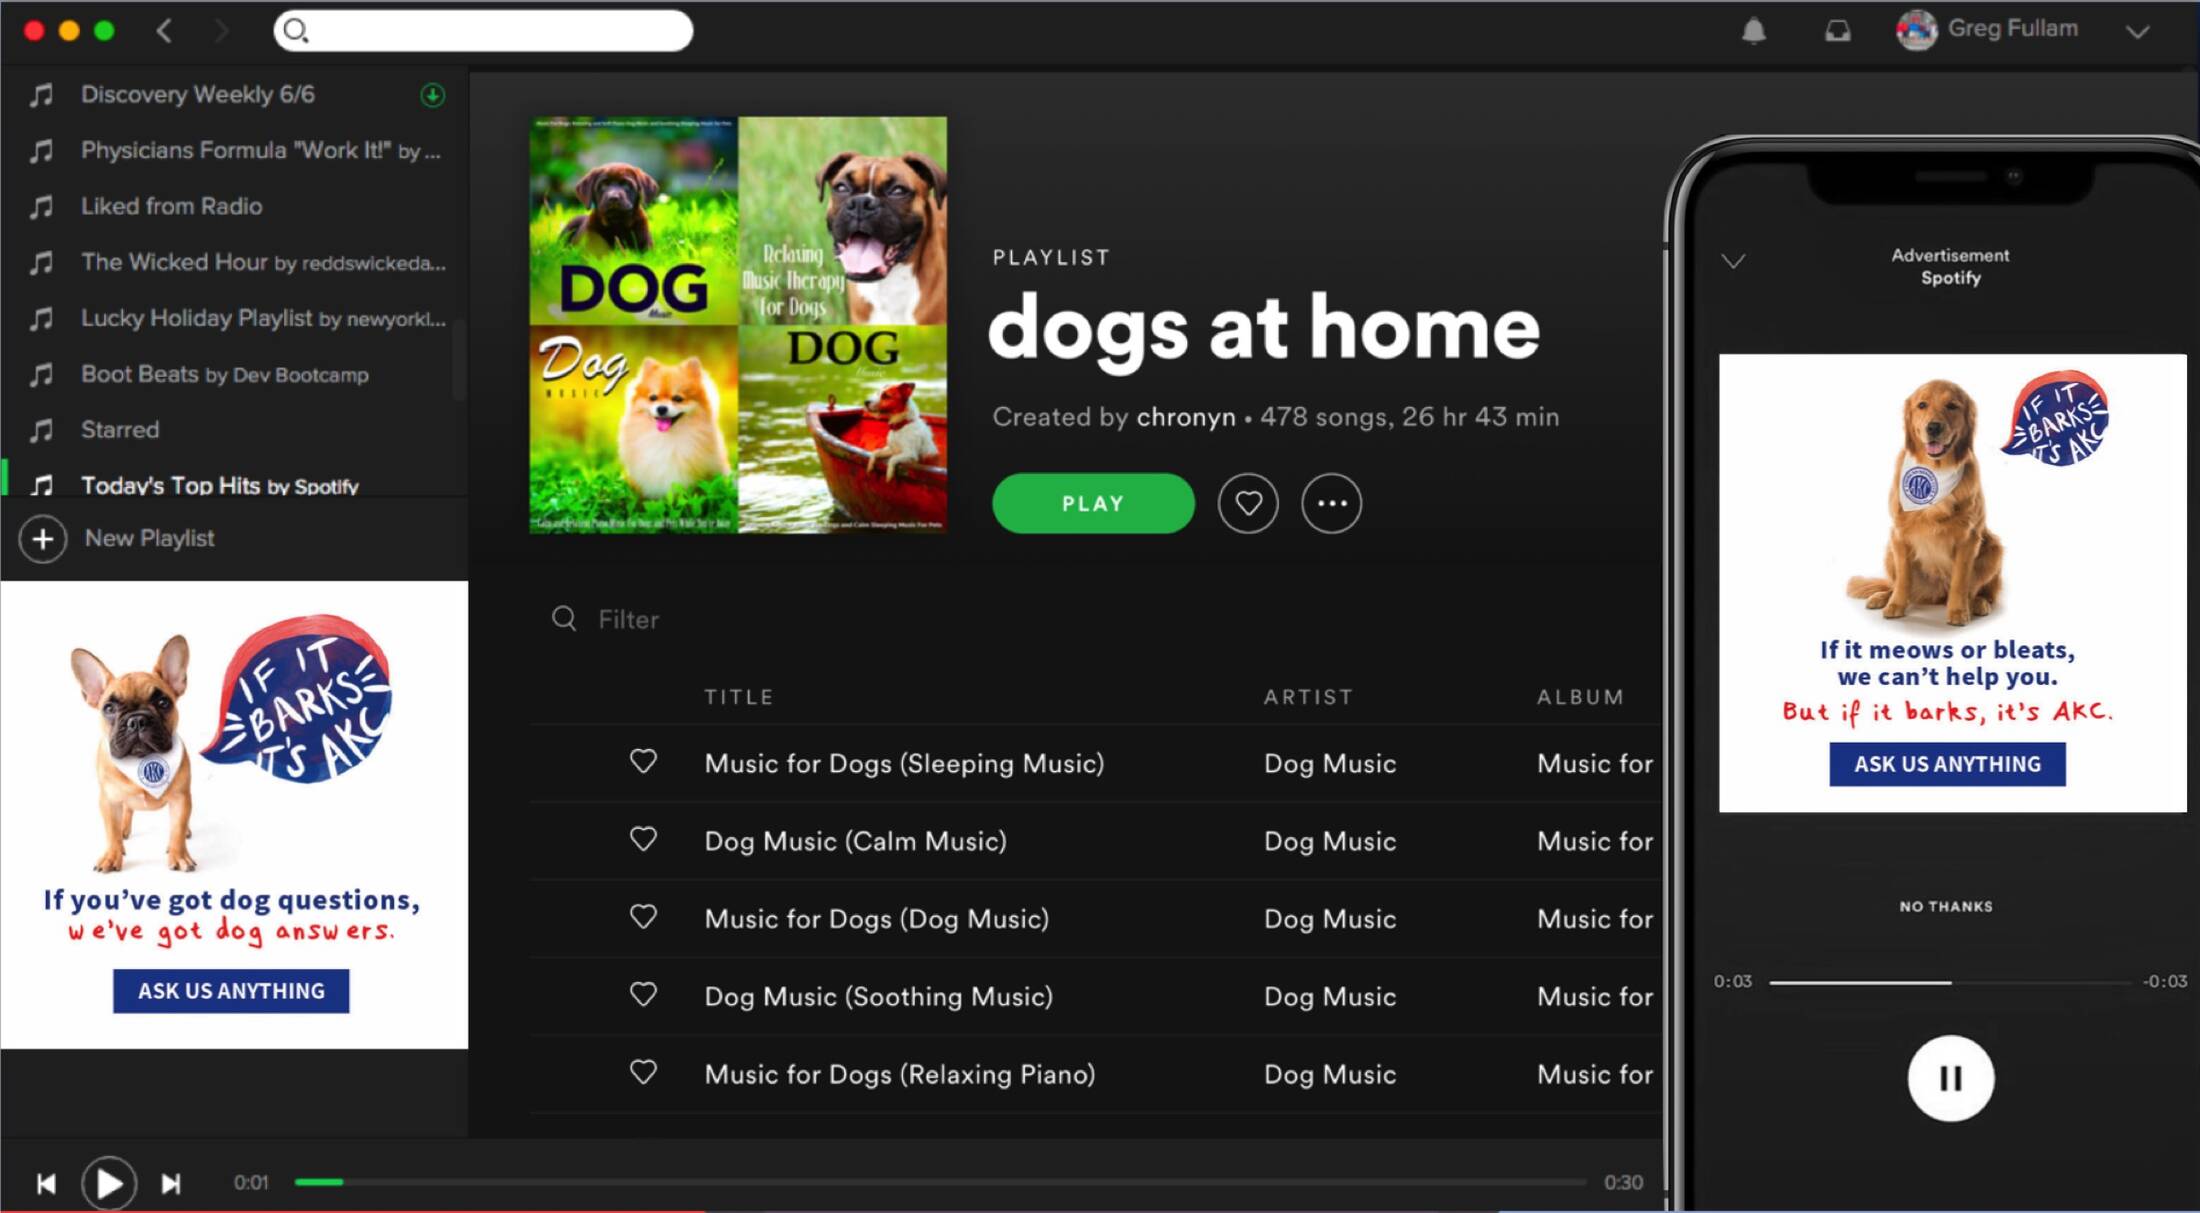
Task: Like the 'dogs at home' playlist
Action: pos(1247,503)
